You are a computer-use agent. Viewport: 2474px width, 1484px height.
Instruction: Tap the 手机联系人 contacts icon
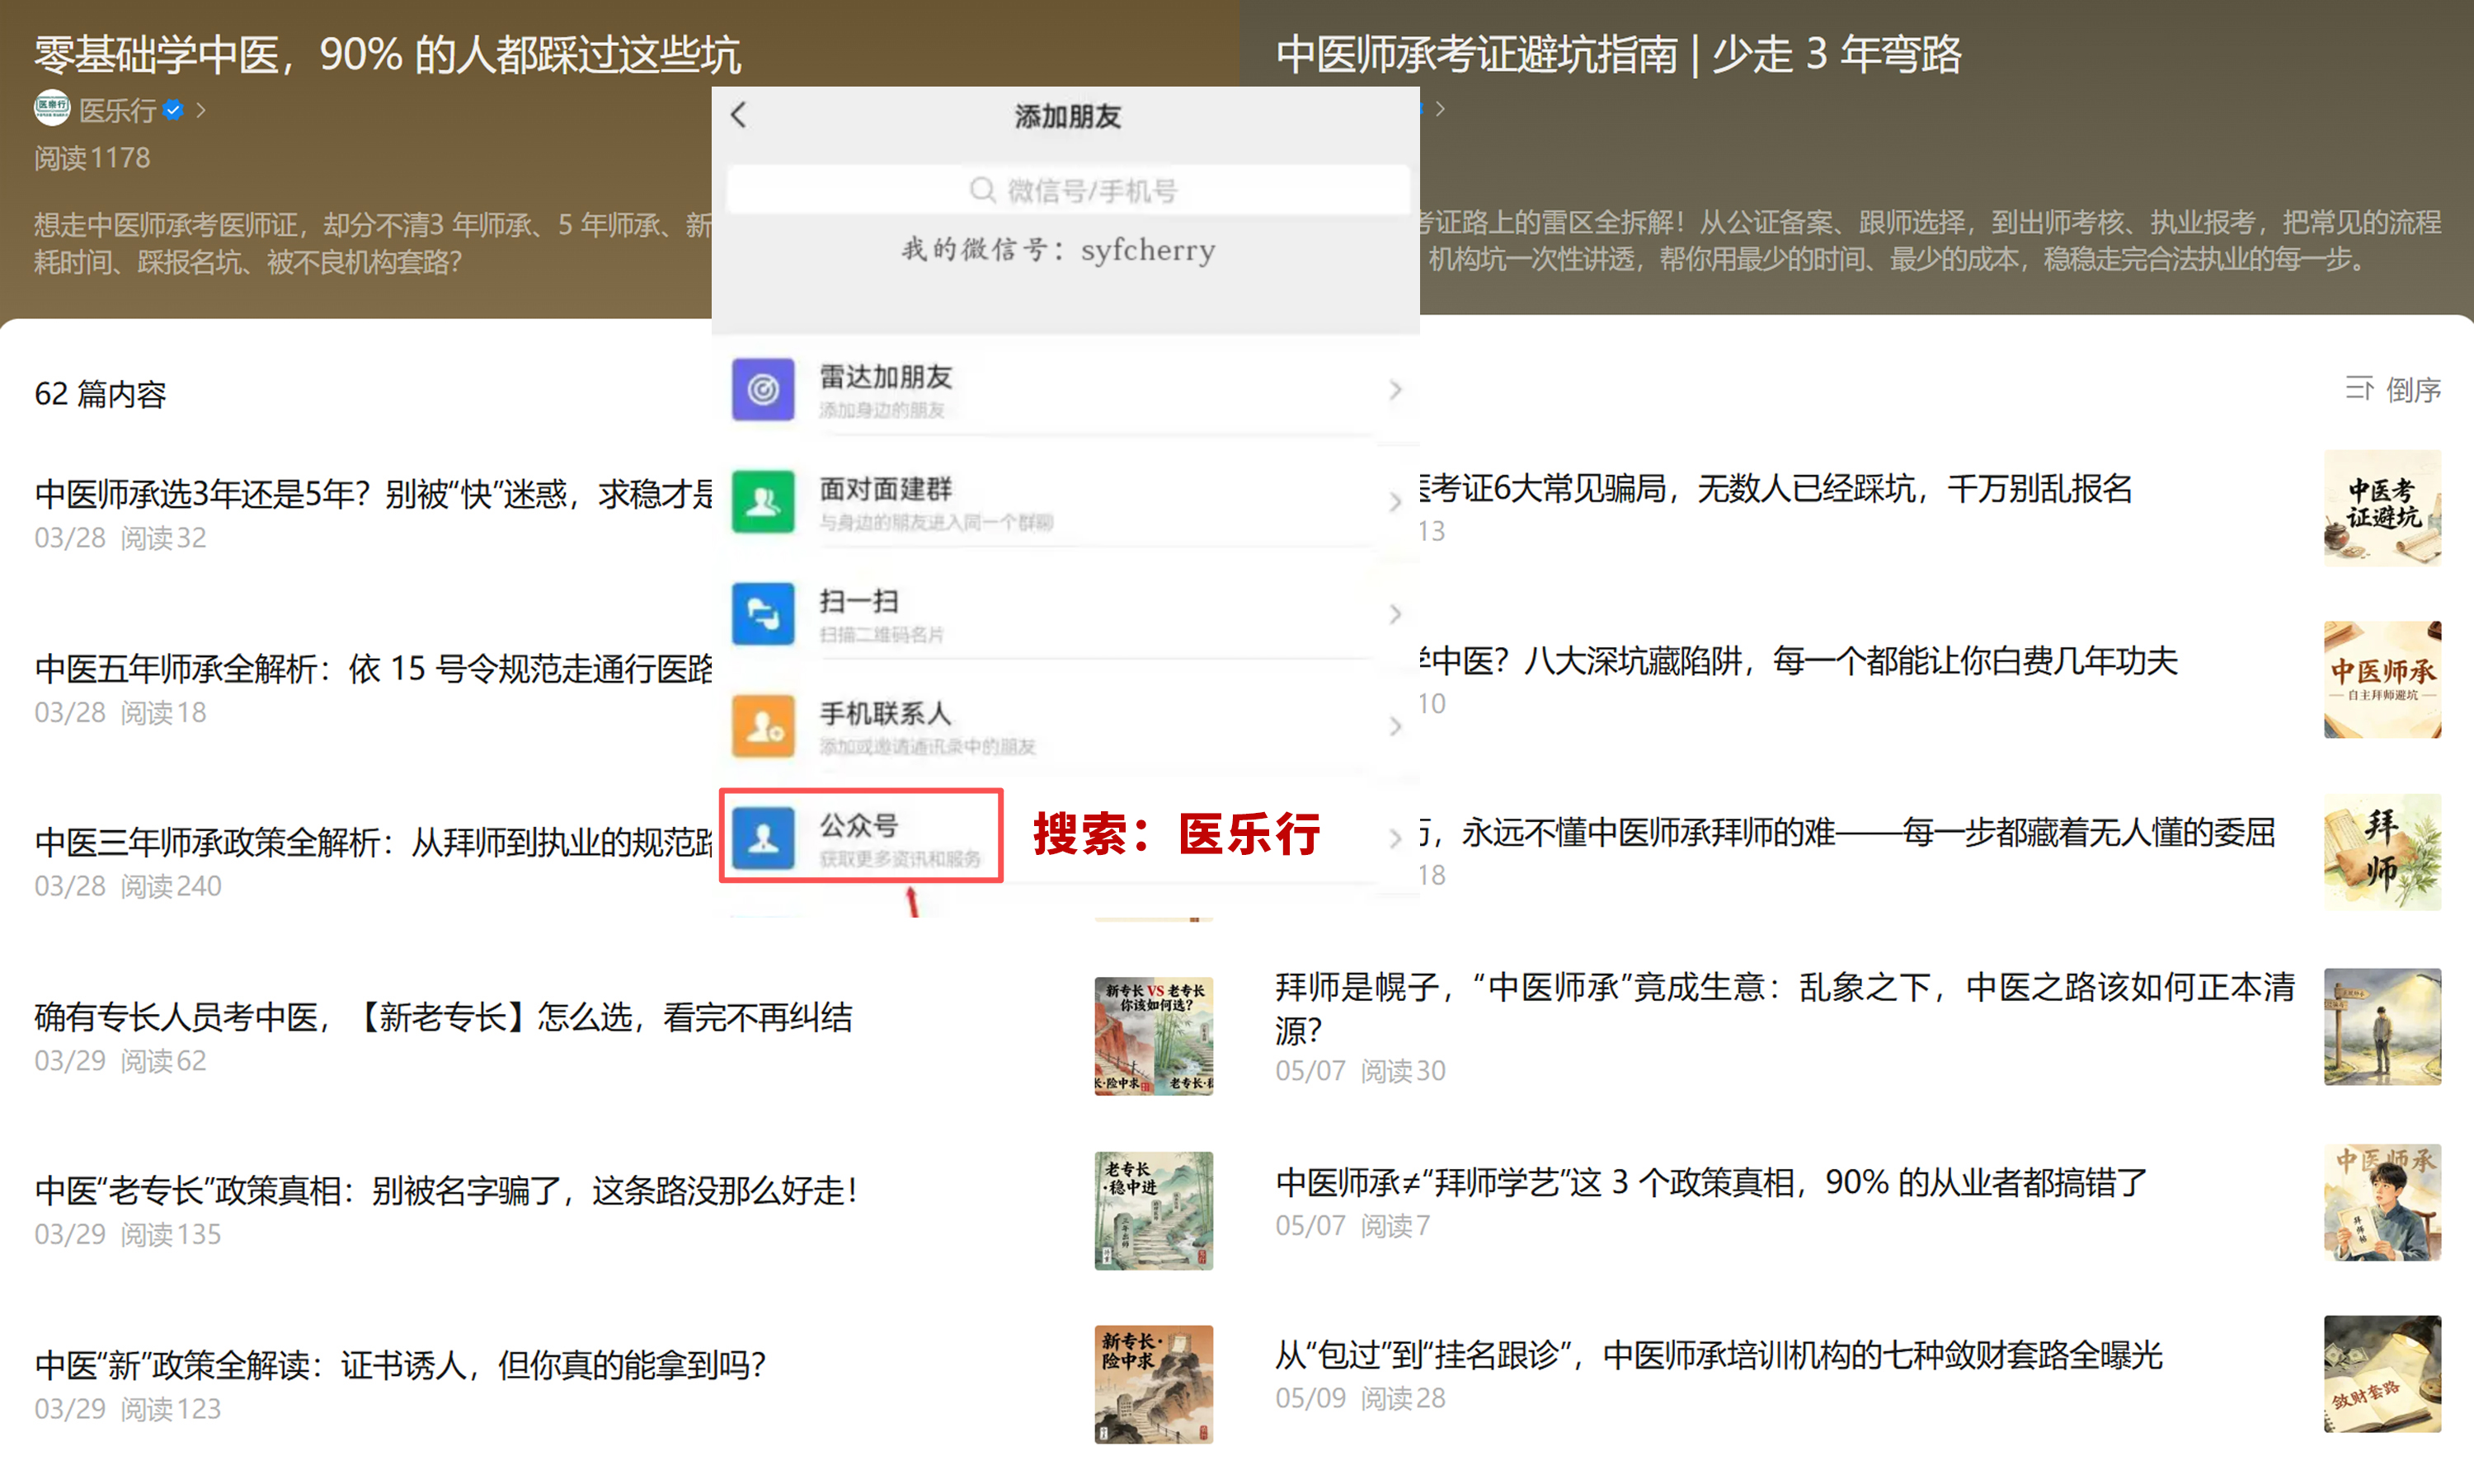click(763, 726)
